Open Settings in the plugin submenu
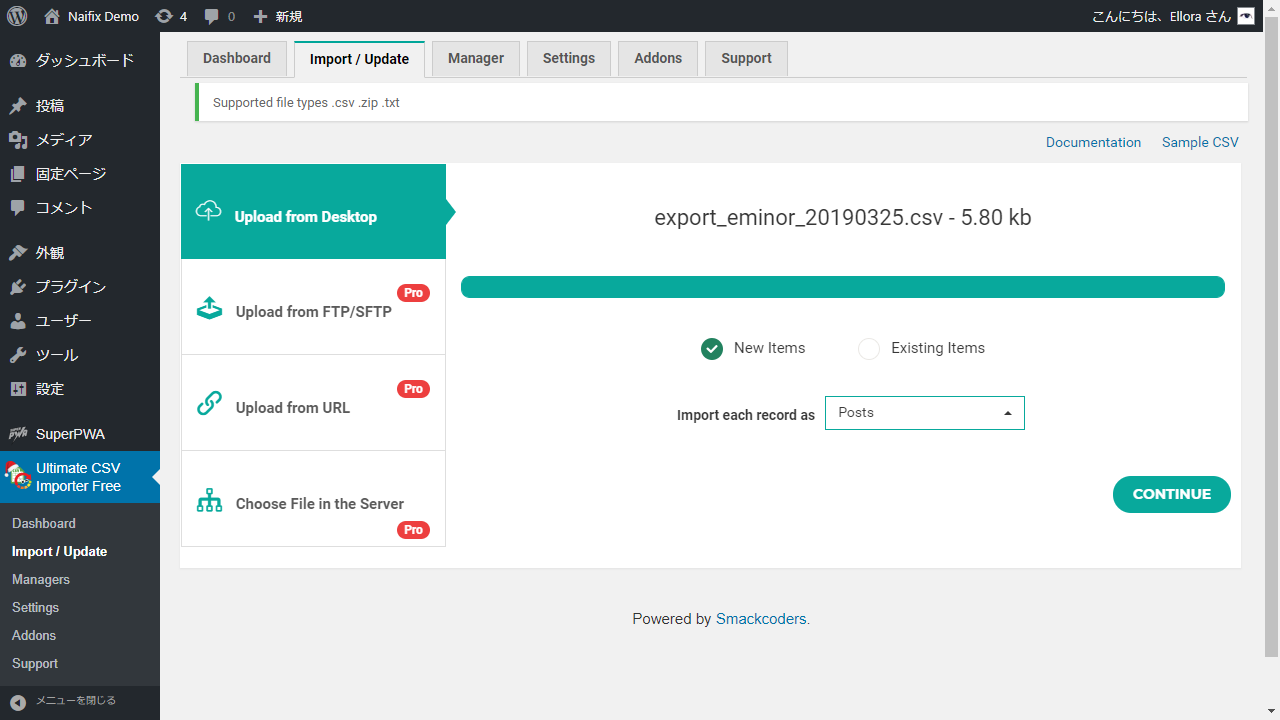 (x=35, y=607)
